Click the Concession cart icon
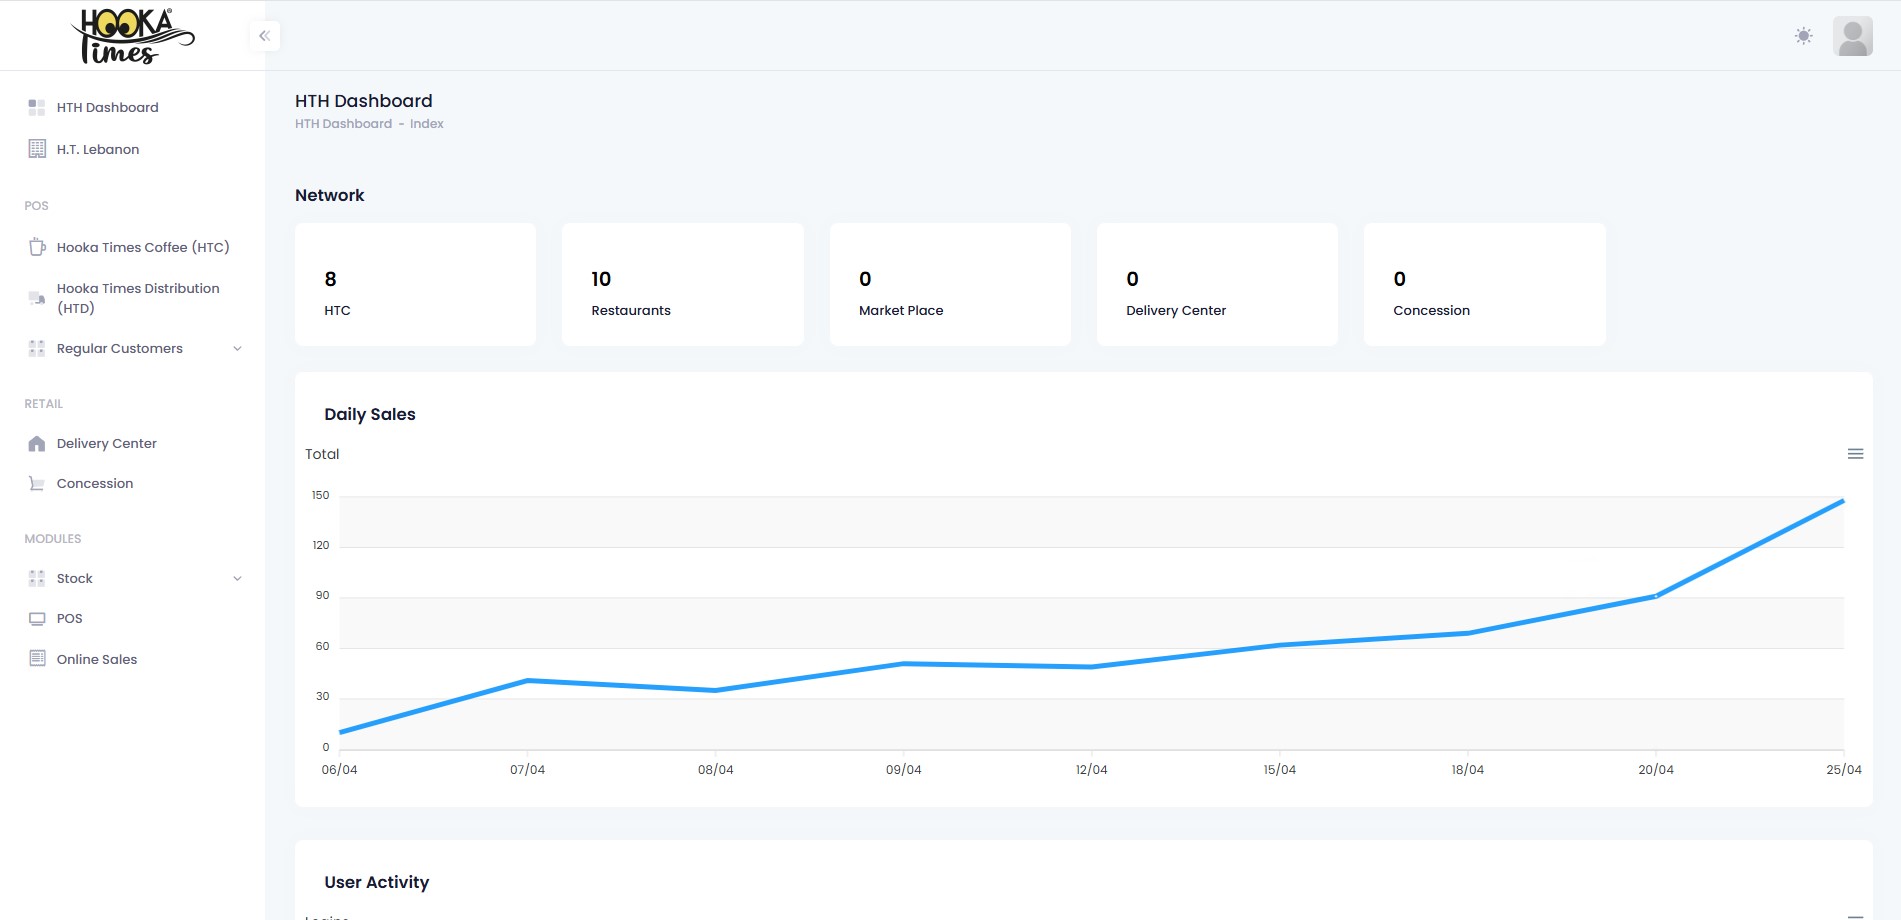The height and width of the screenshot is (920, 1901). tap(37, 483)
